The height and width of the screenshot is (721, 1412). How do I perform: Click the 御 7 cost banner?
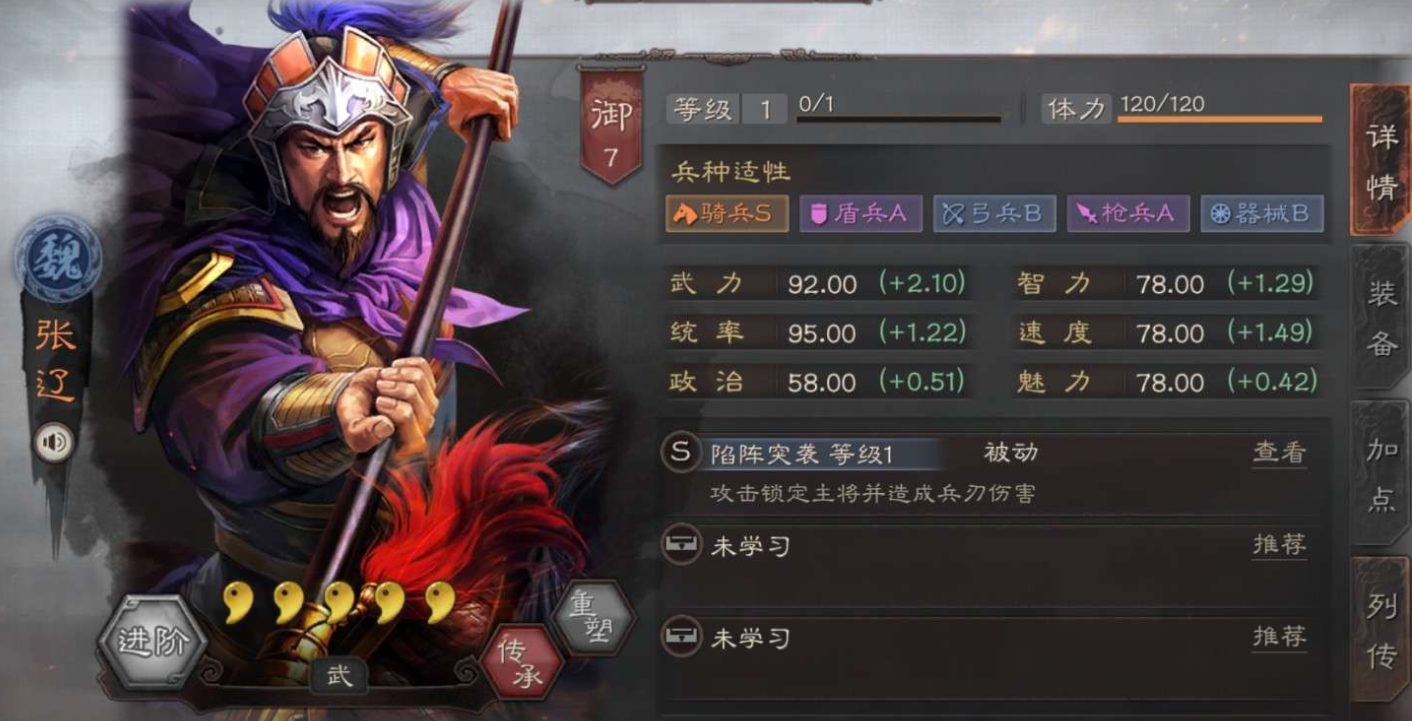tap(611, 127)
